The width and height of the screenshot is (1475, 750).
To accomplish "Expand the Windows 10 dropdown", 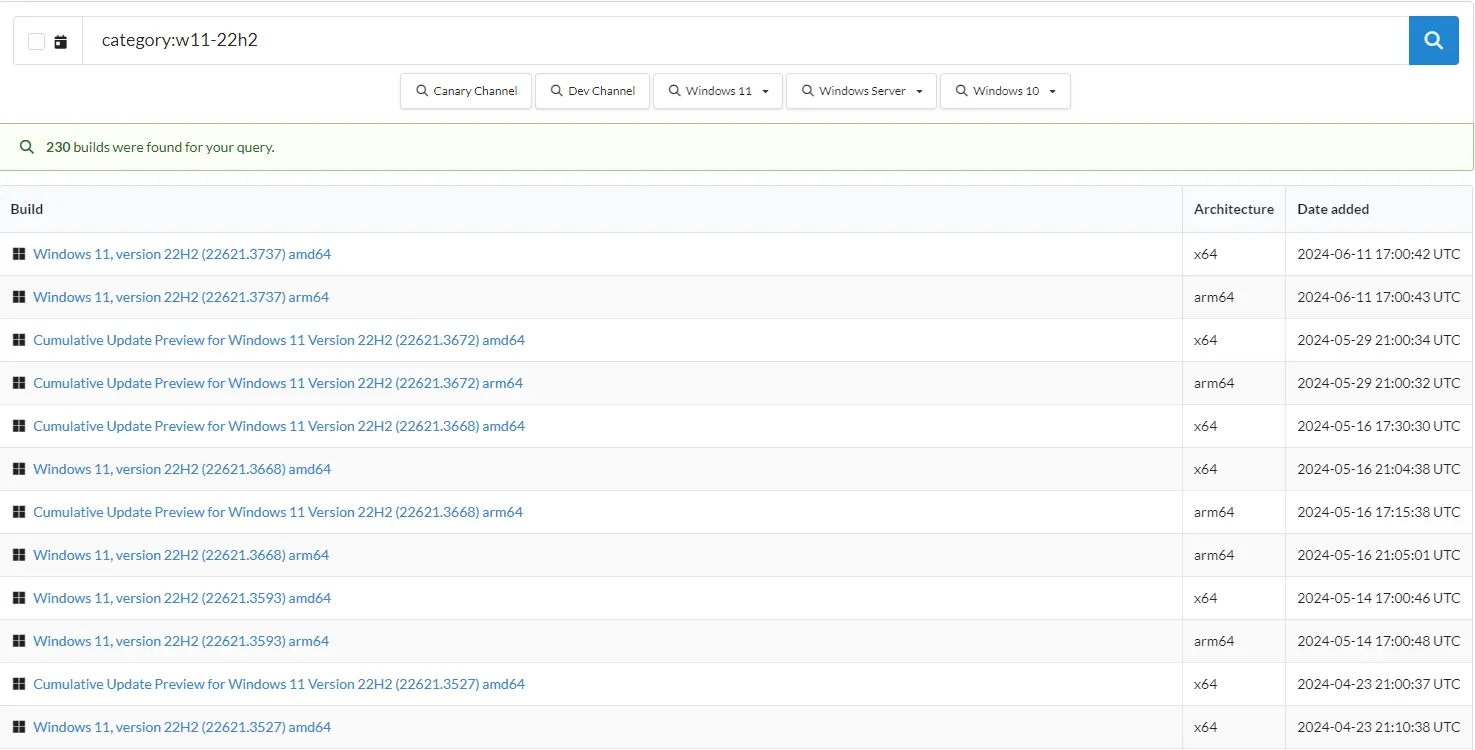I will coord(1005,91).
